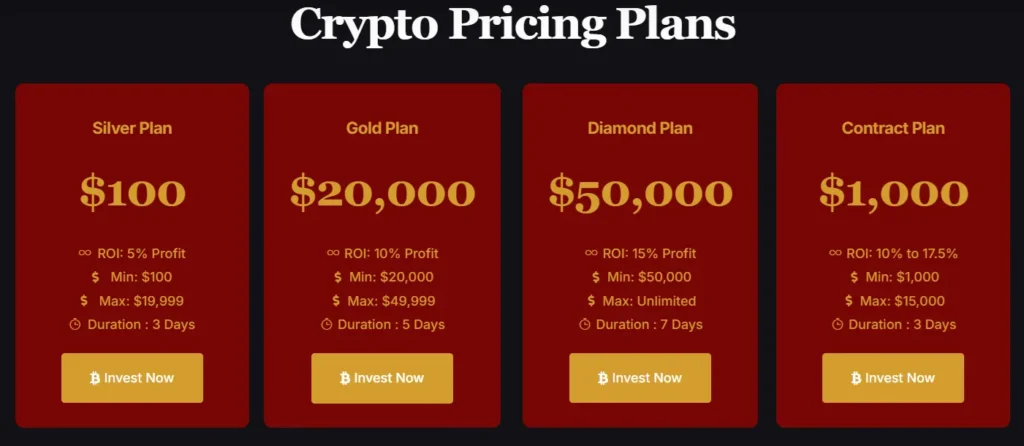Select the Silver Plan title
Image resolution: width=1024 pixels, height=446 pixels.
132,128
